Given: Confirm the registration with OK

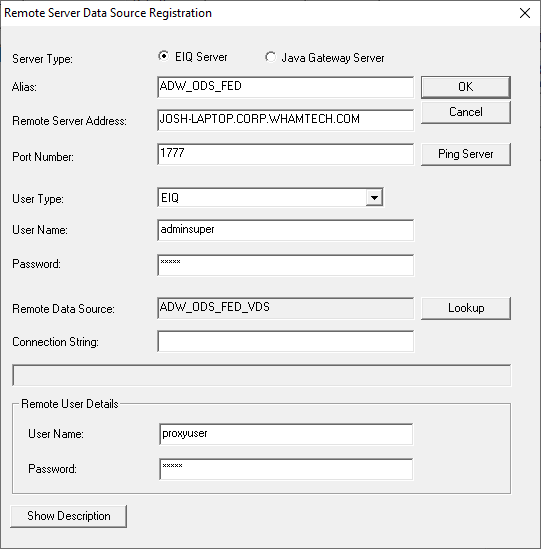Looking at the screenshot, I should [x=466, y=87].
